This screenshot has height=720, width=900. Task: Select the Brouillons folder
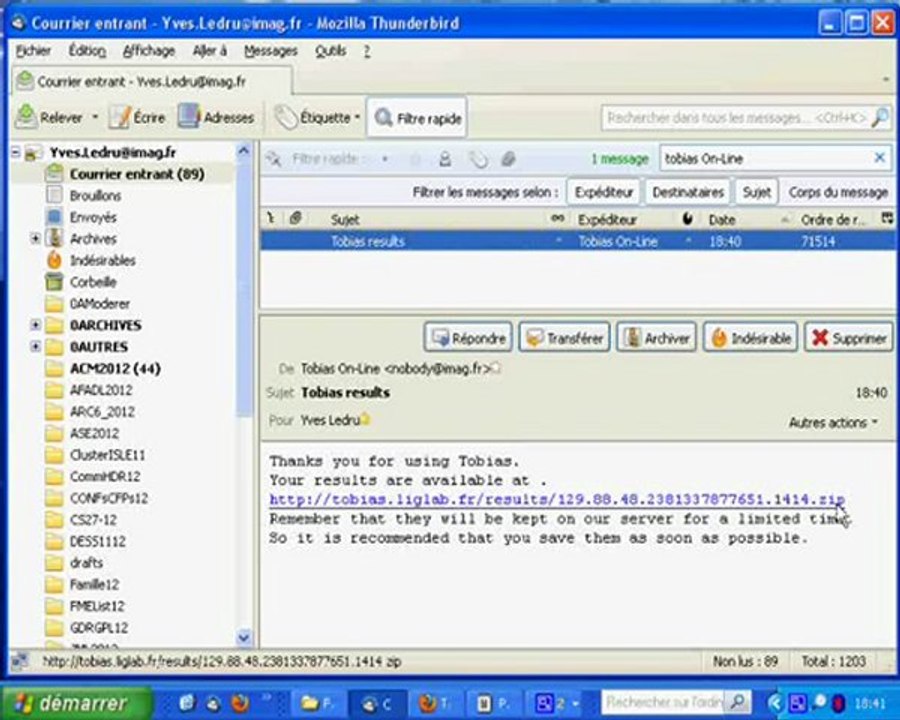pos(95,196)
